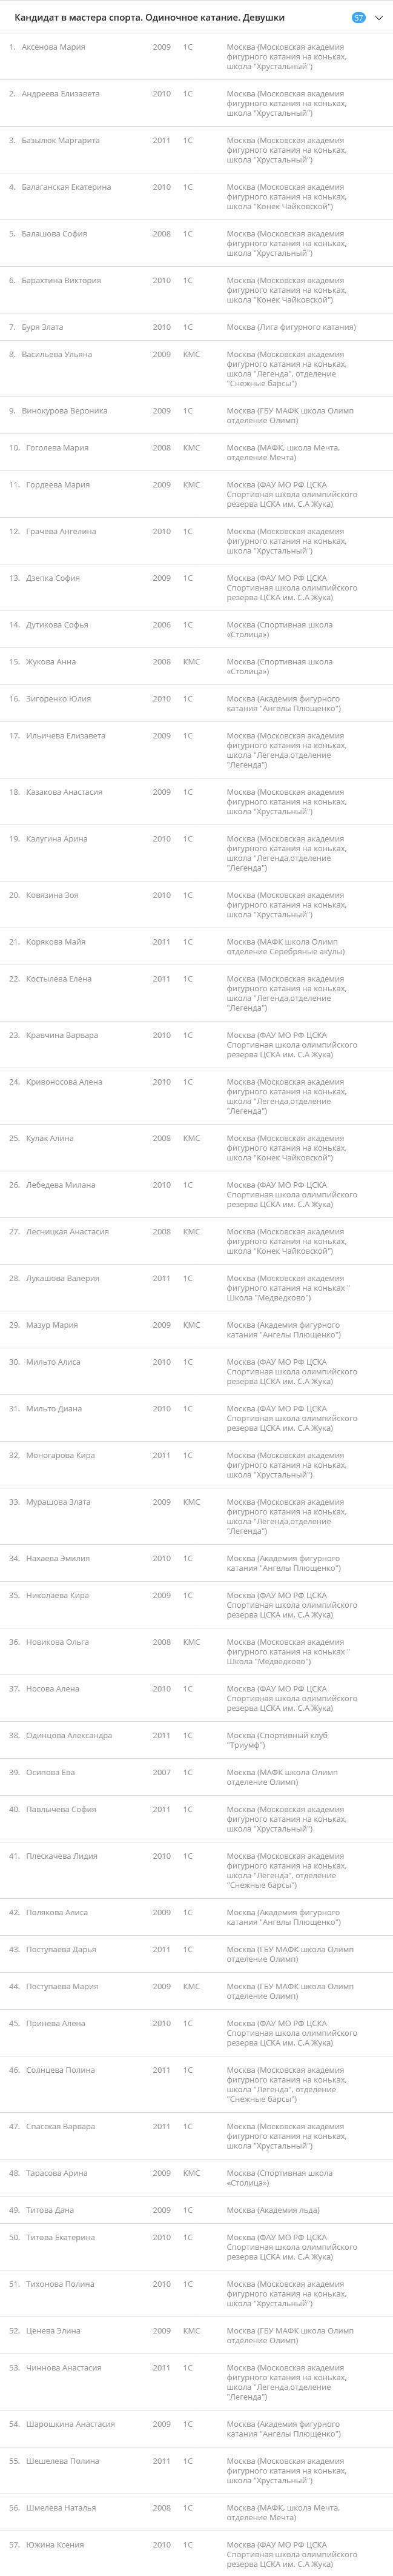The height and width of the screenshot is (2576, 393).
Task: Click on Гоголева Мария name
Action: (57, 448)
